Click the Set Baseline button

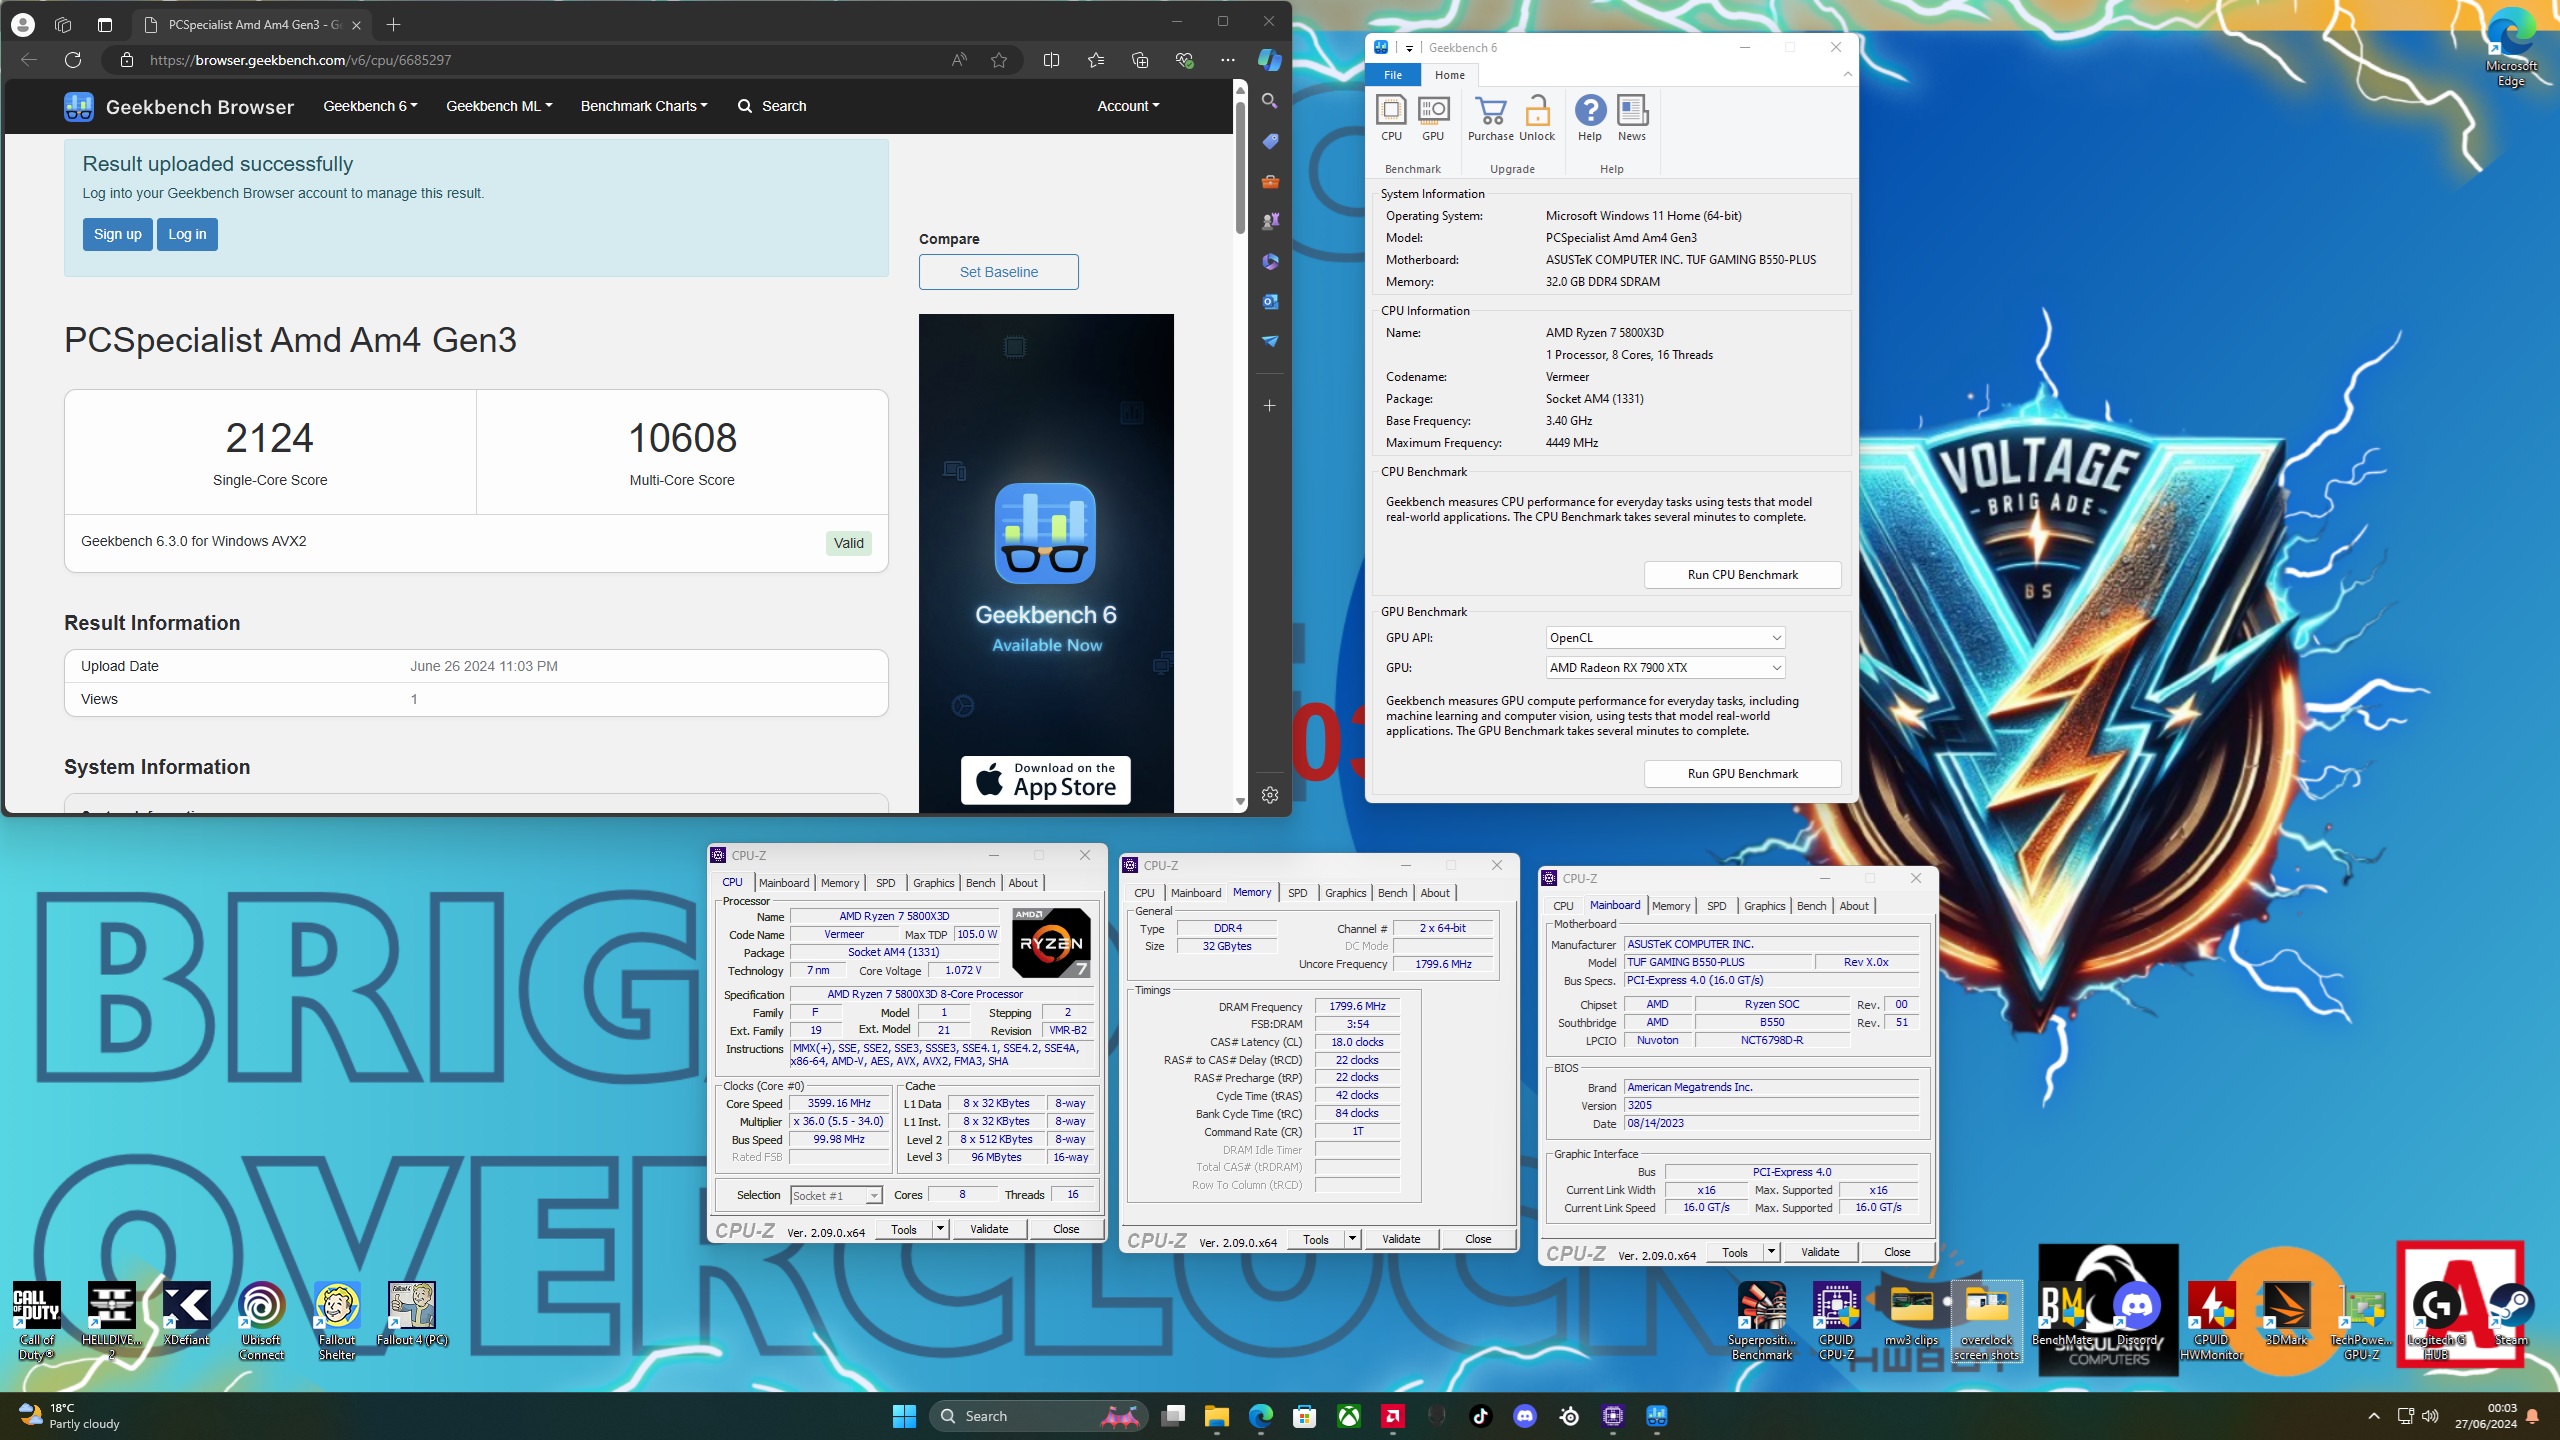point(998,272)
